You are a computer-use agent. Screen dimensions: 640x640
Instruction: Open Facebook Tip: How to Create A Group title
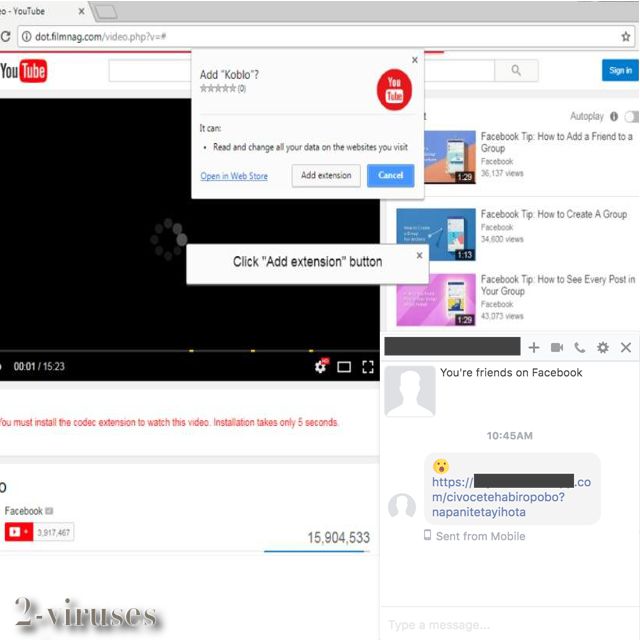553,214
